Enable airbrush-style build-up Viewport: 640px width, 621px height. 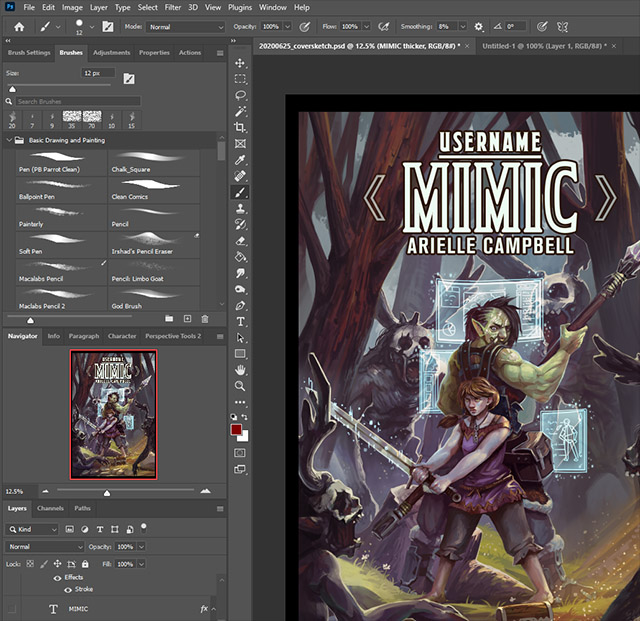[383, 27]
